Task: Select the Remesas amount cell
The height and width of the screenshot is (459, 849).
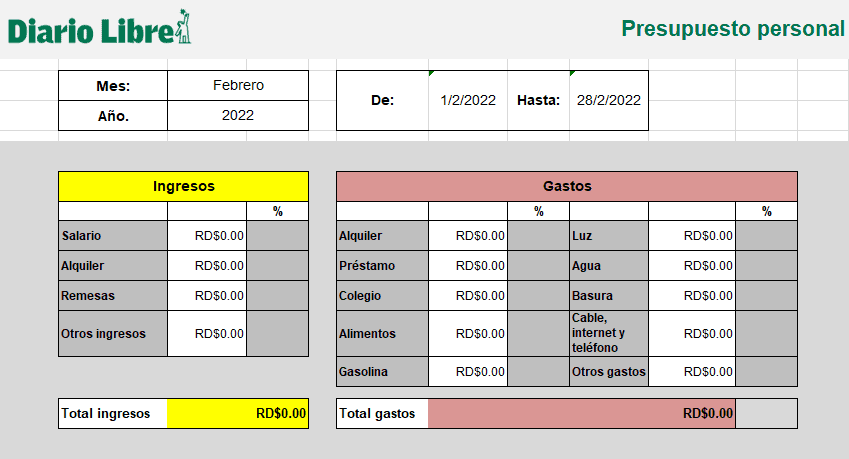Action: pos(207,296)
